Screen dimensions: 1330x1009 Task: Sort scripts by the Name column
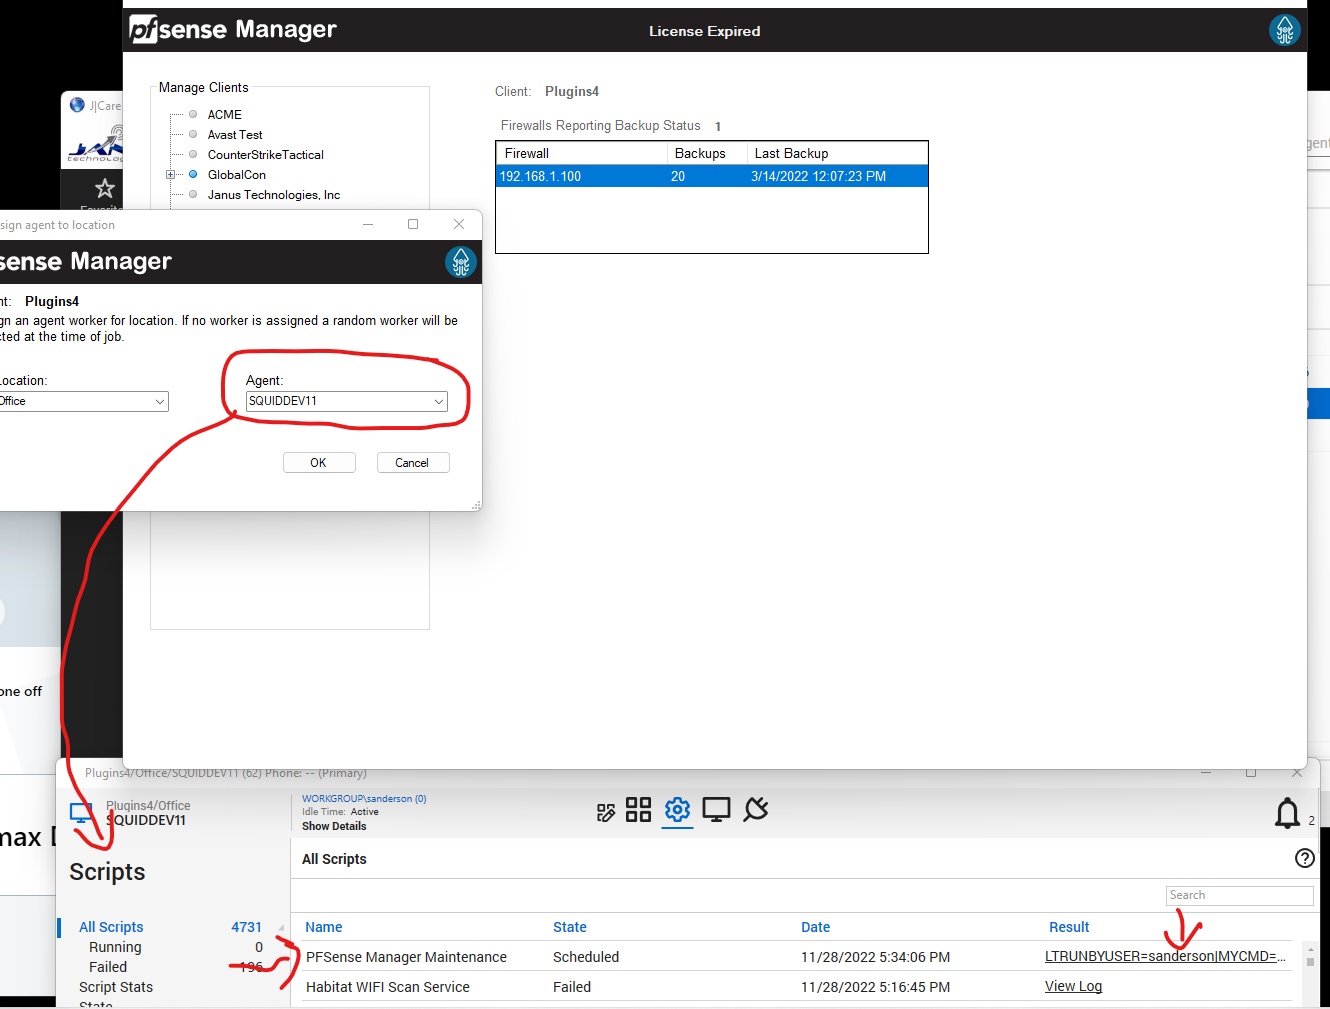click(x=324, y=927)
